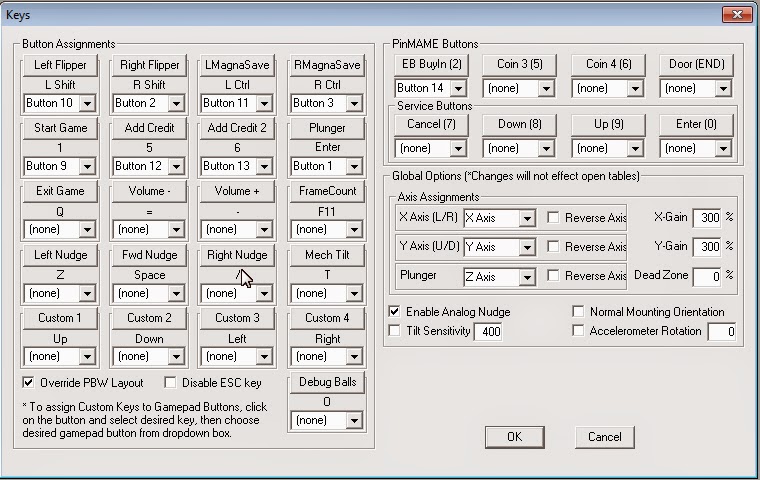Click the LMagnaSave assignment button
Screen dimensions: 760x480
(237, 65)
